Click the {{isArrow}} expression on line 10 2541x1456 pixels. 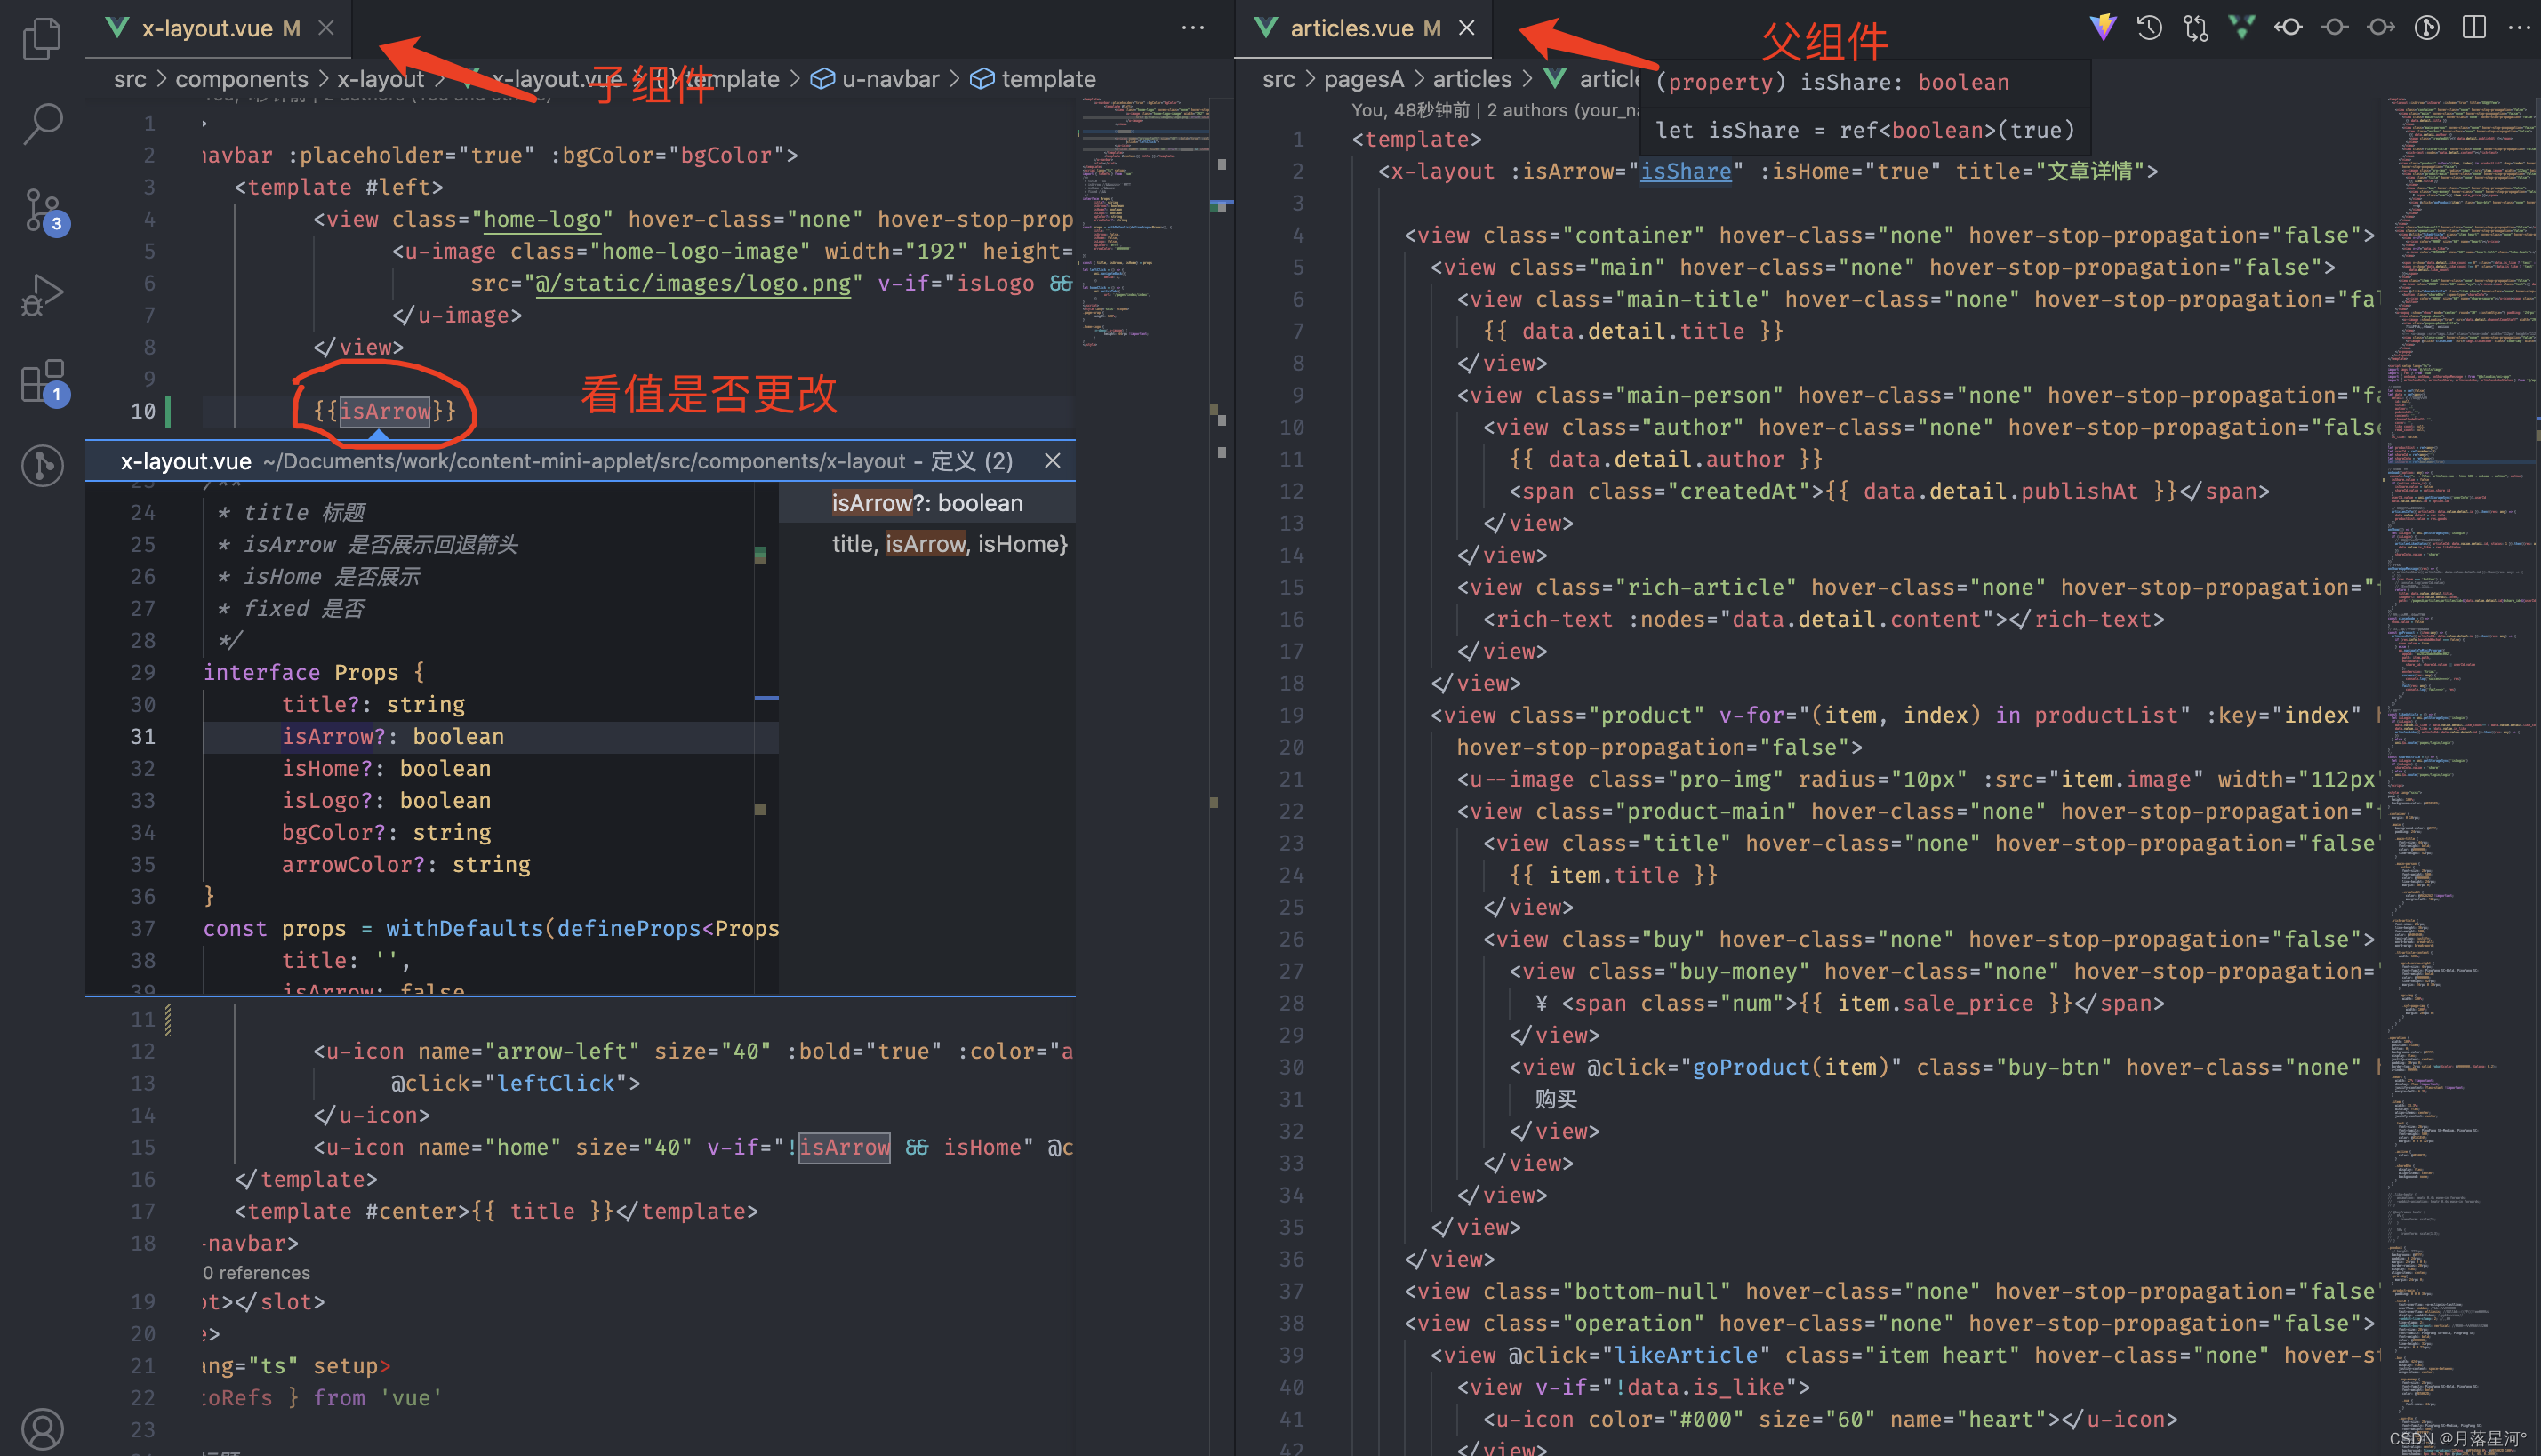click(385, 411)
